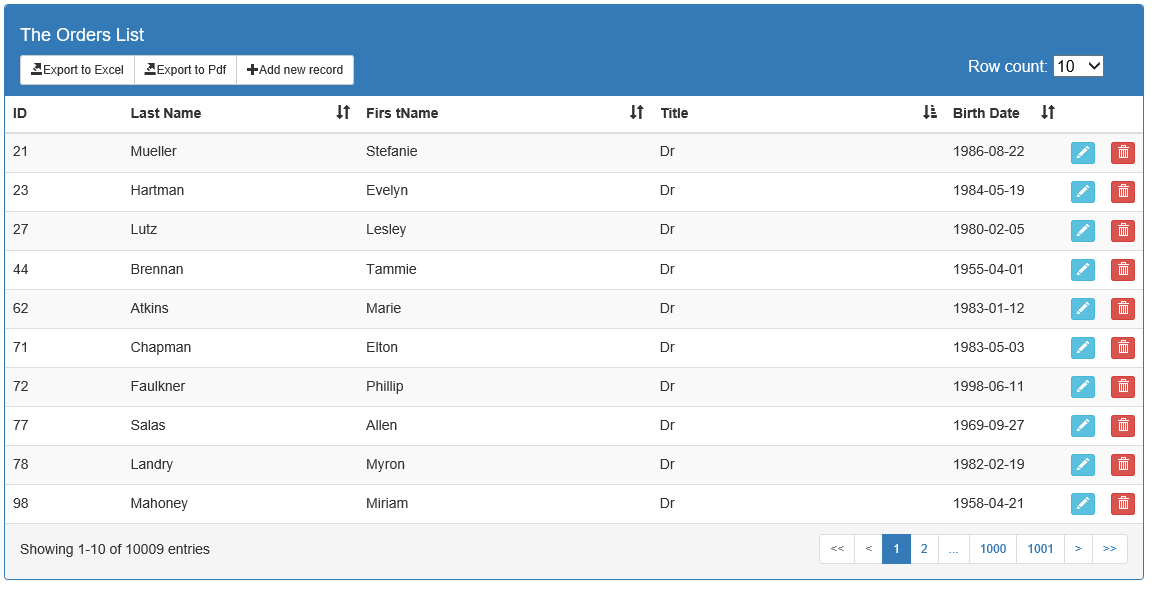Viewport: 1152px width, 591px height.
Task: Go to first page with << button
Action: coord(837,549)
